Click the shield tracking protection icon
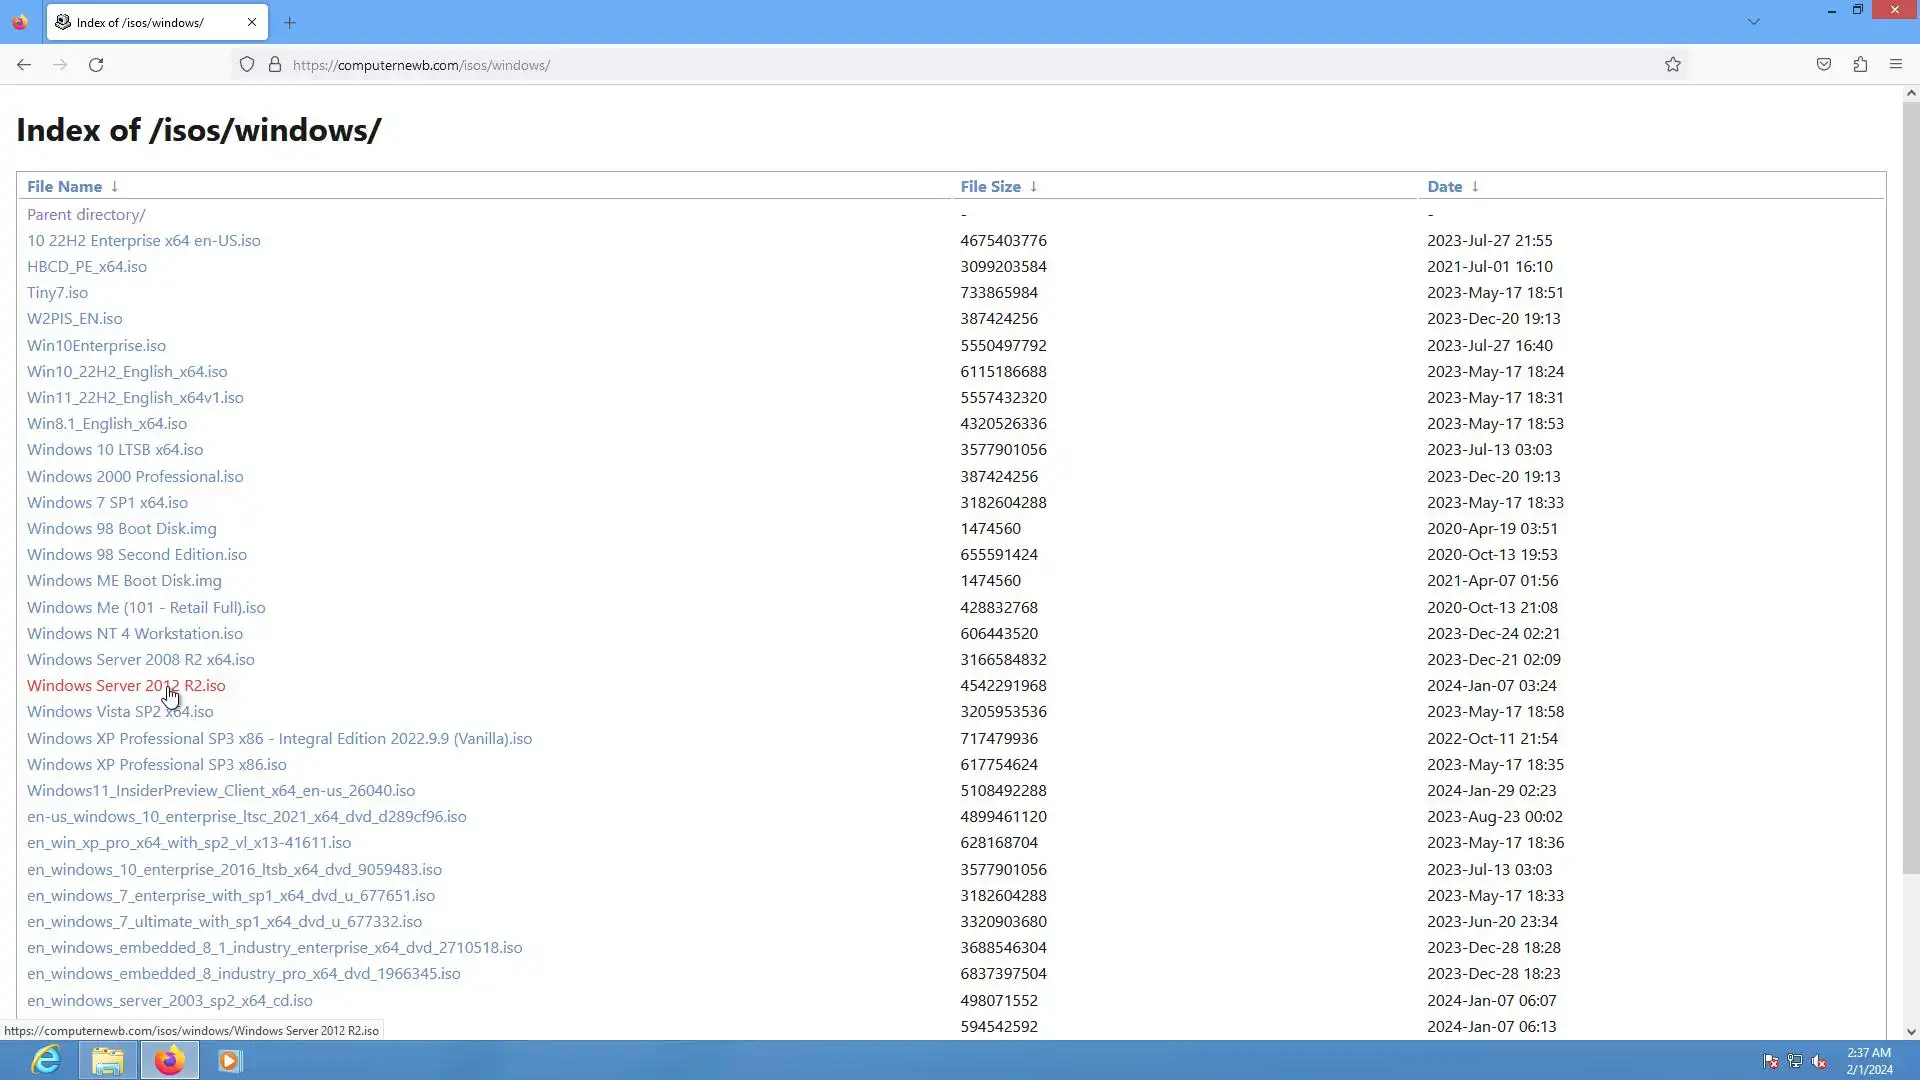 click(x=247, y=65)
